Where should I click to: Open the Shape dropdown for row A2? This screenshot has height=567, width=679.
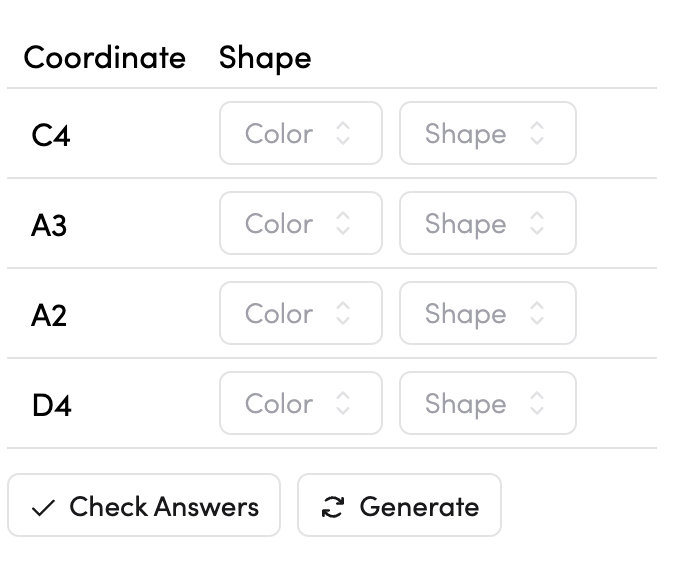click(x=487, y=313)
